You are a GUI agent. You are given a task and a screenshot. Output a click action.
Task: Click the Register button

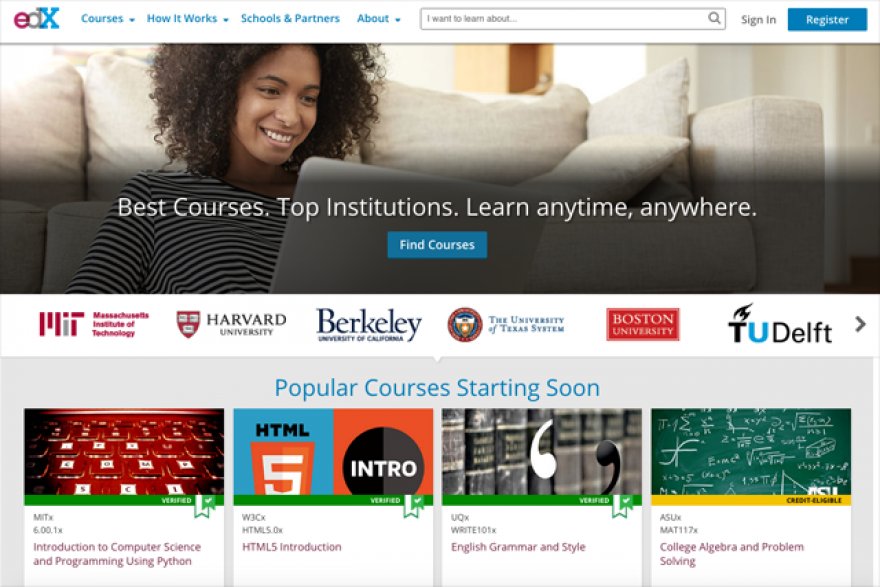pyautogui.click(x=827, y=20)
